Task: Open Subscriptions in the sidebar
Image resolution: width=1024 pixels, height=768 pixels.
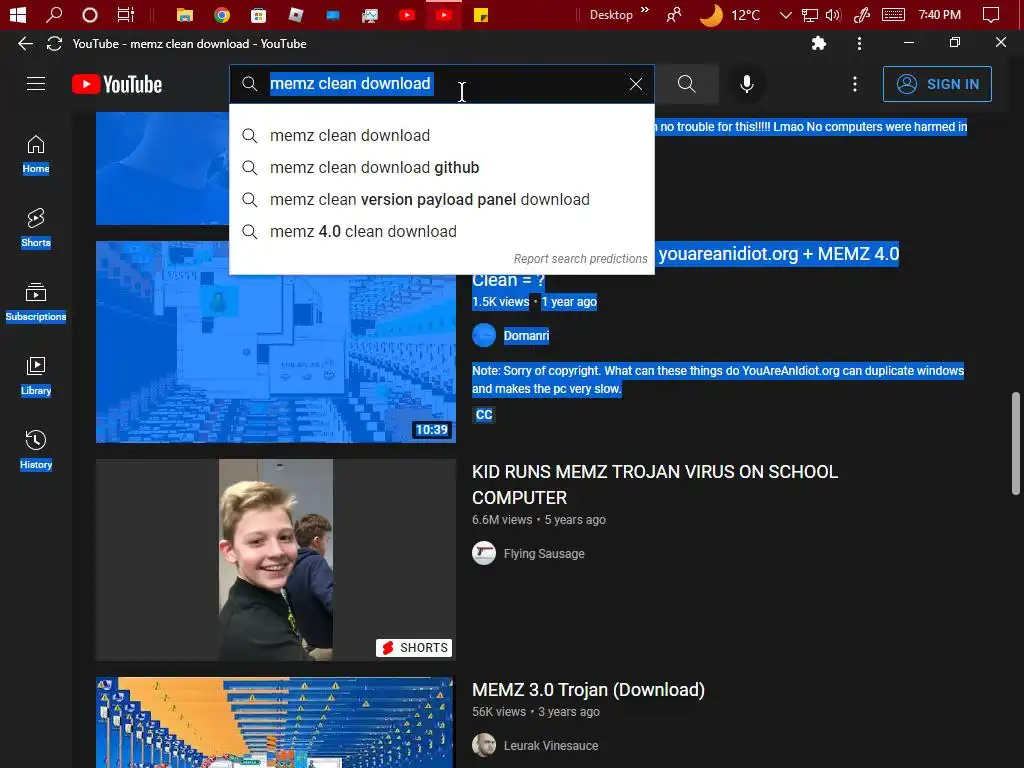Action: [x=36, y=302]
